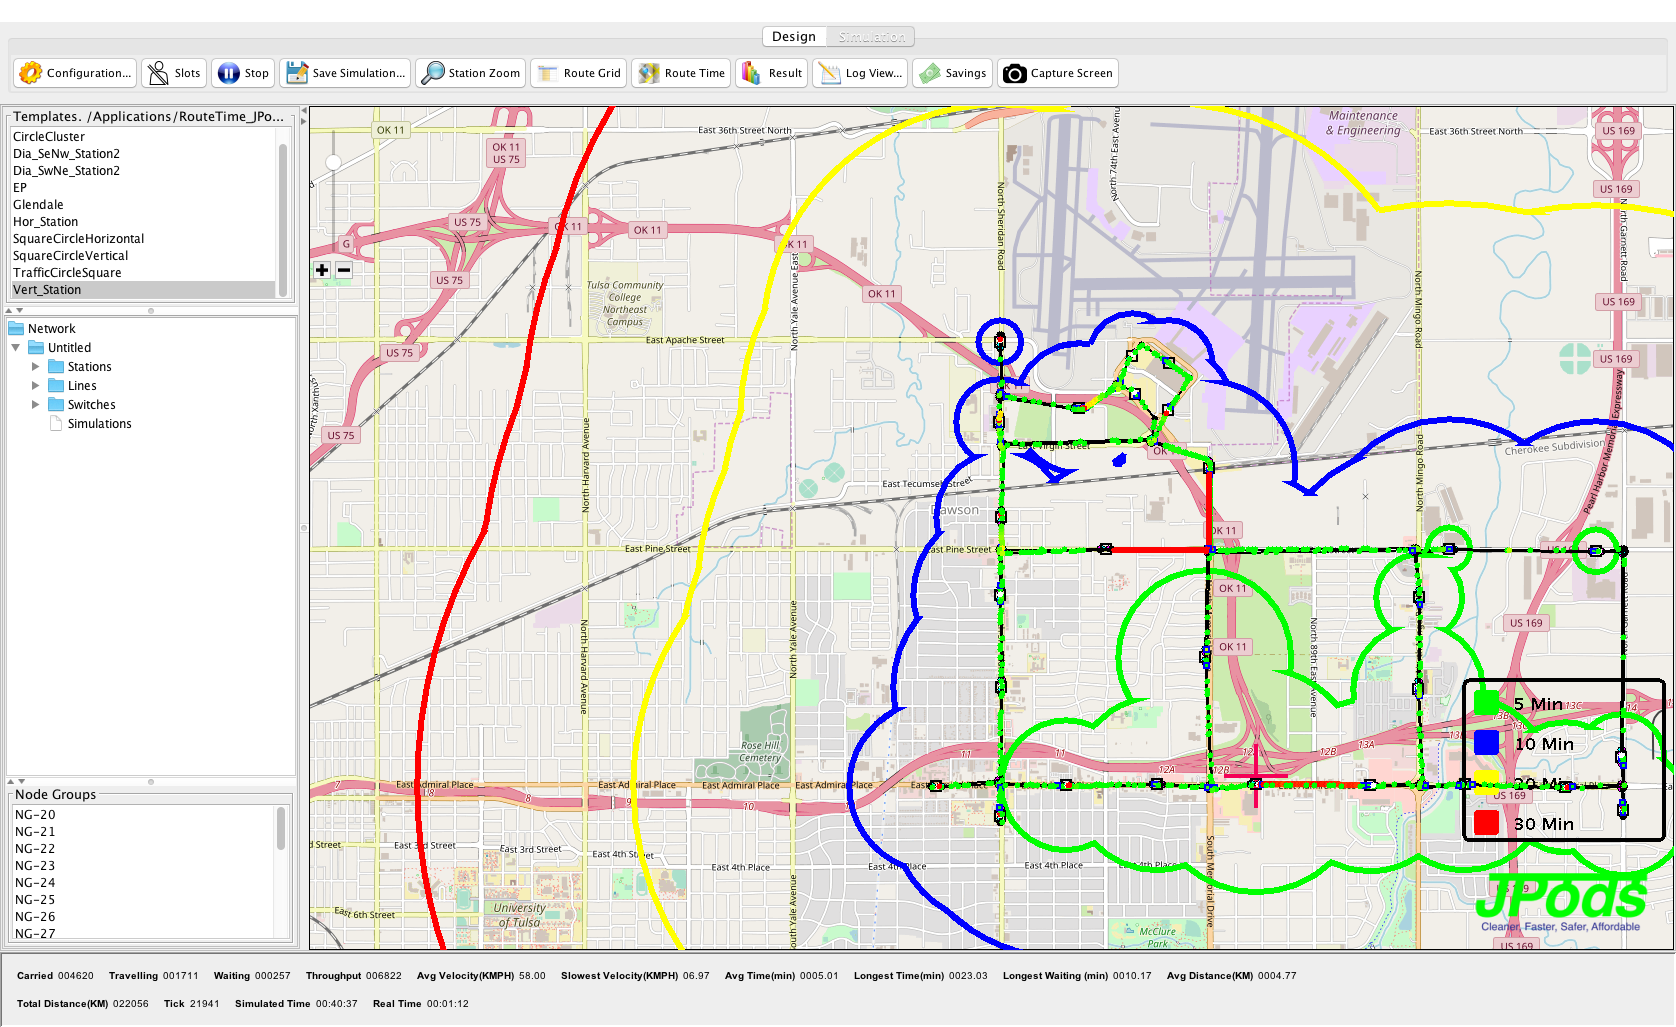Zoom out the map with minus button
Screen dimensions: 1676x1027
click(x=344, y=270)
